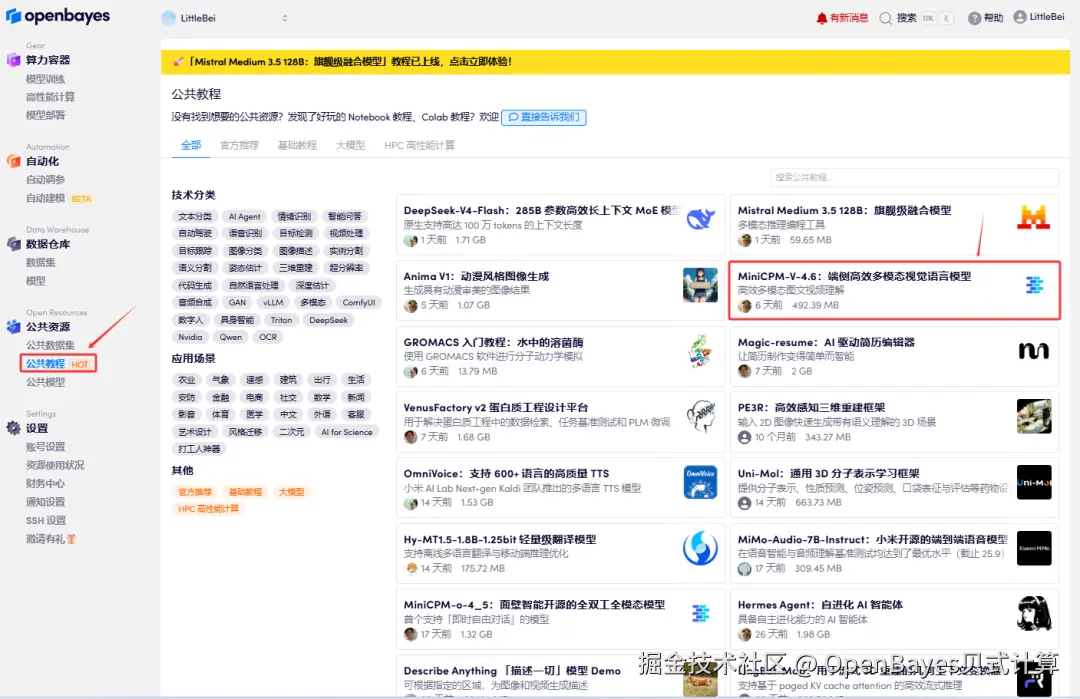The height and width of the screenshot is (699, 1080).
Task: Click the DeepSeek whale logo thumbnail
Action: (700, 220)
